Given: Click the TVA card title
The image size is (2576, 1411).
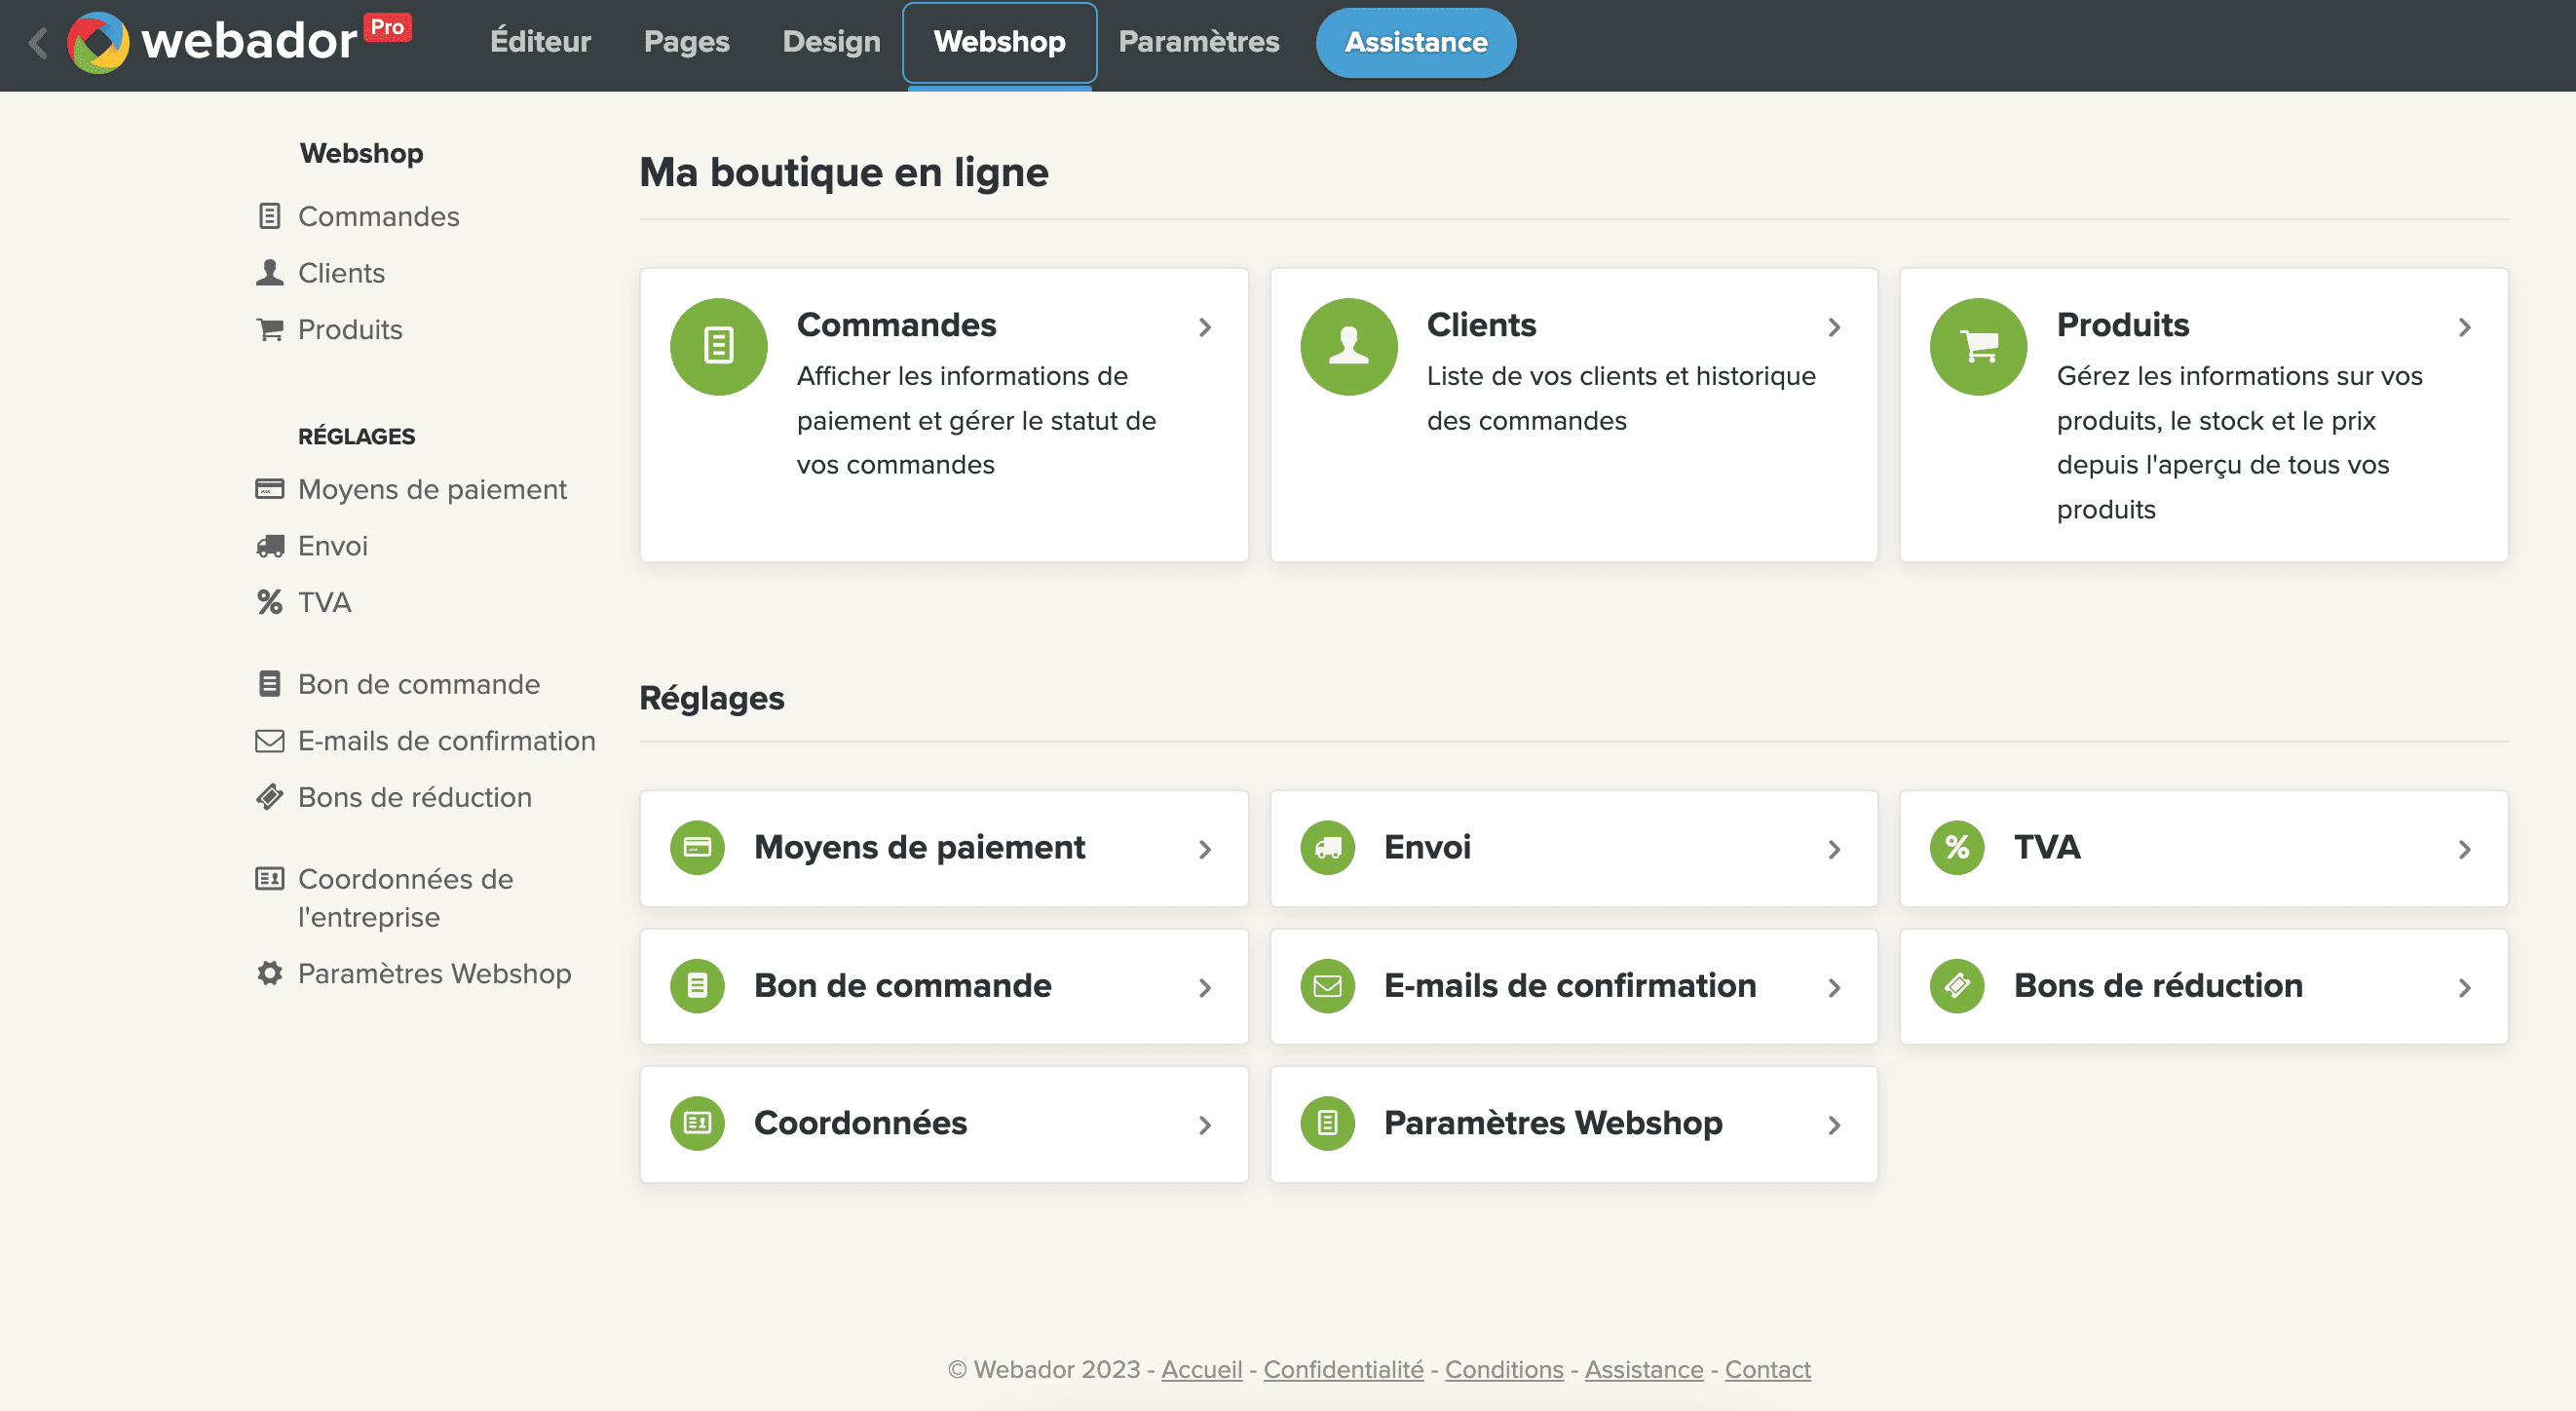Looking at the screenshot, I should 2047,847.
